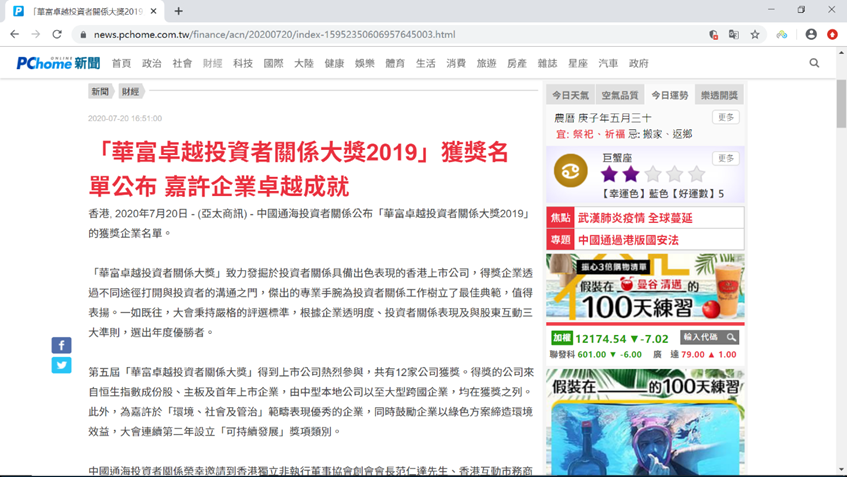
Task: Open 武漢肺炎疫情 全球蔓延 headline
Action: pyautogui.click(x=635, y=218)
